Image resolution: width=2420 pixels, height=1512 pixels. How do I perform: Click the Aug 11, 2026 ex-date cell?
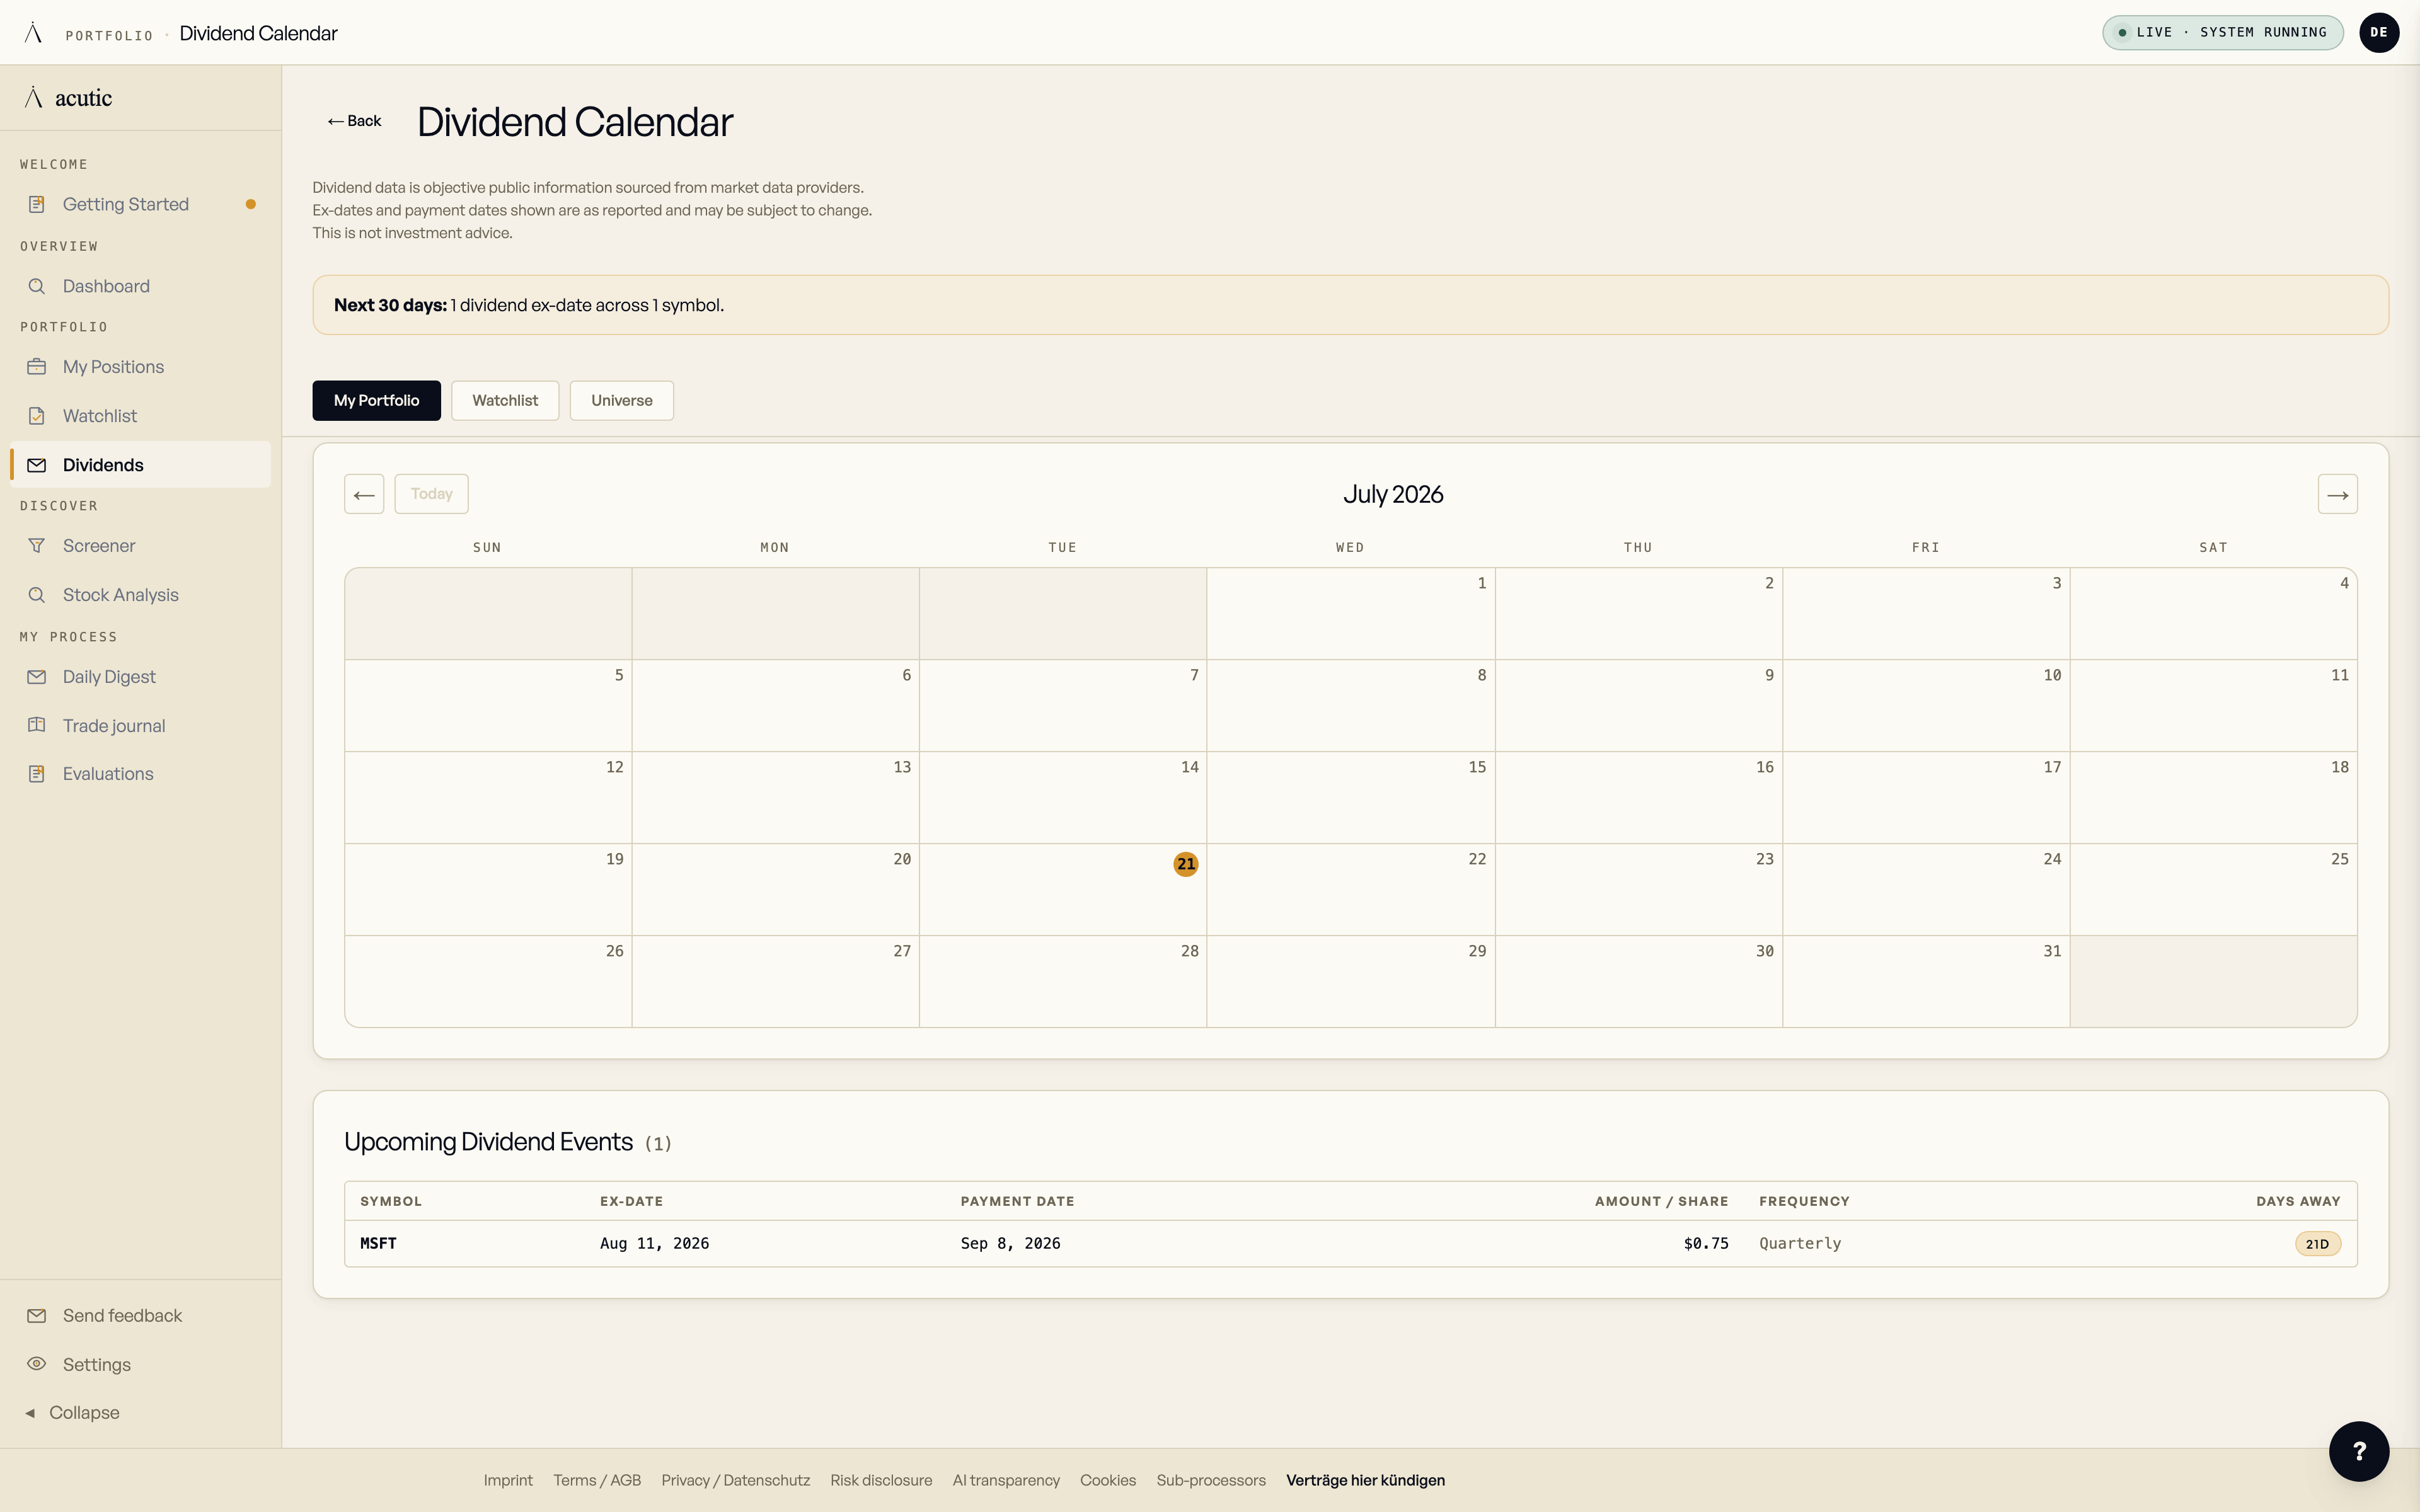[x=654, y=1243]
